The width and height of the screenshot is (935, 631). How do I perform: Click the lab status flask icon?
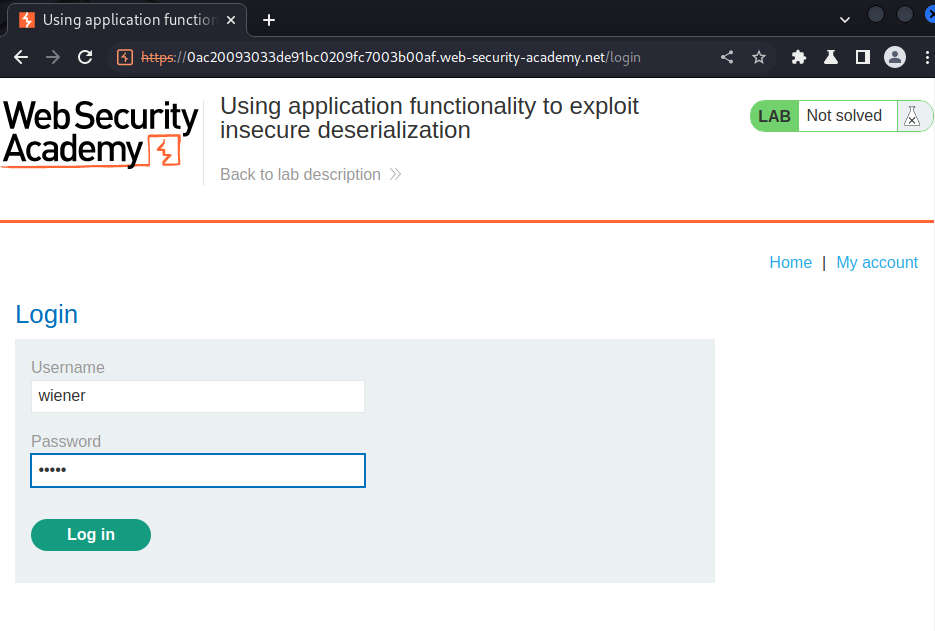click(912, 116)
